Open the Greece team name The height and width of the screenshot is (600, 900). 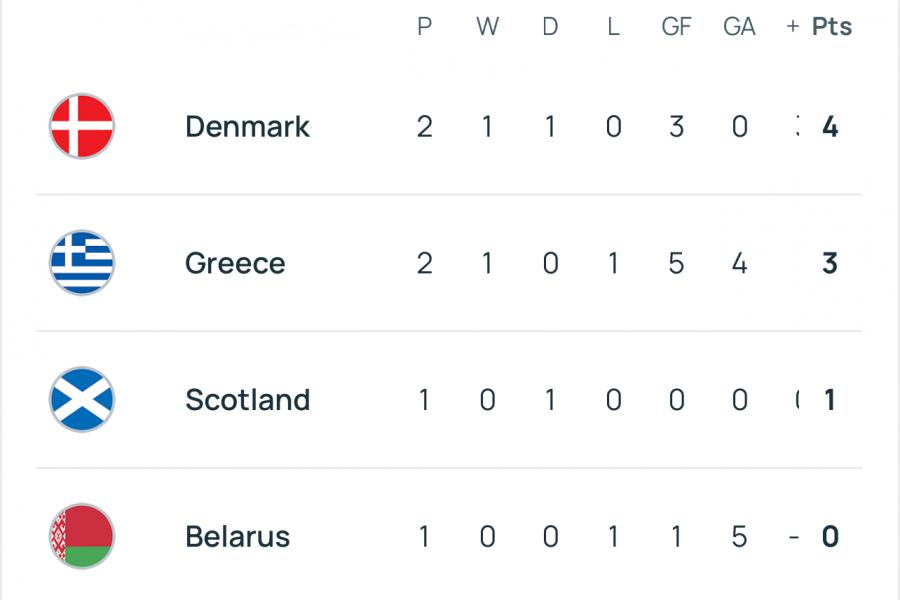coord(235,264)
